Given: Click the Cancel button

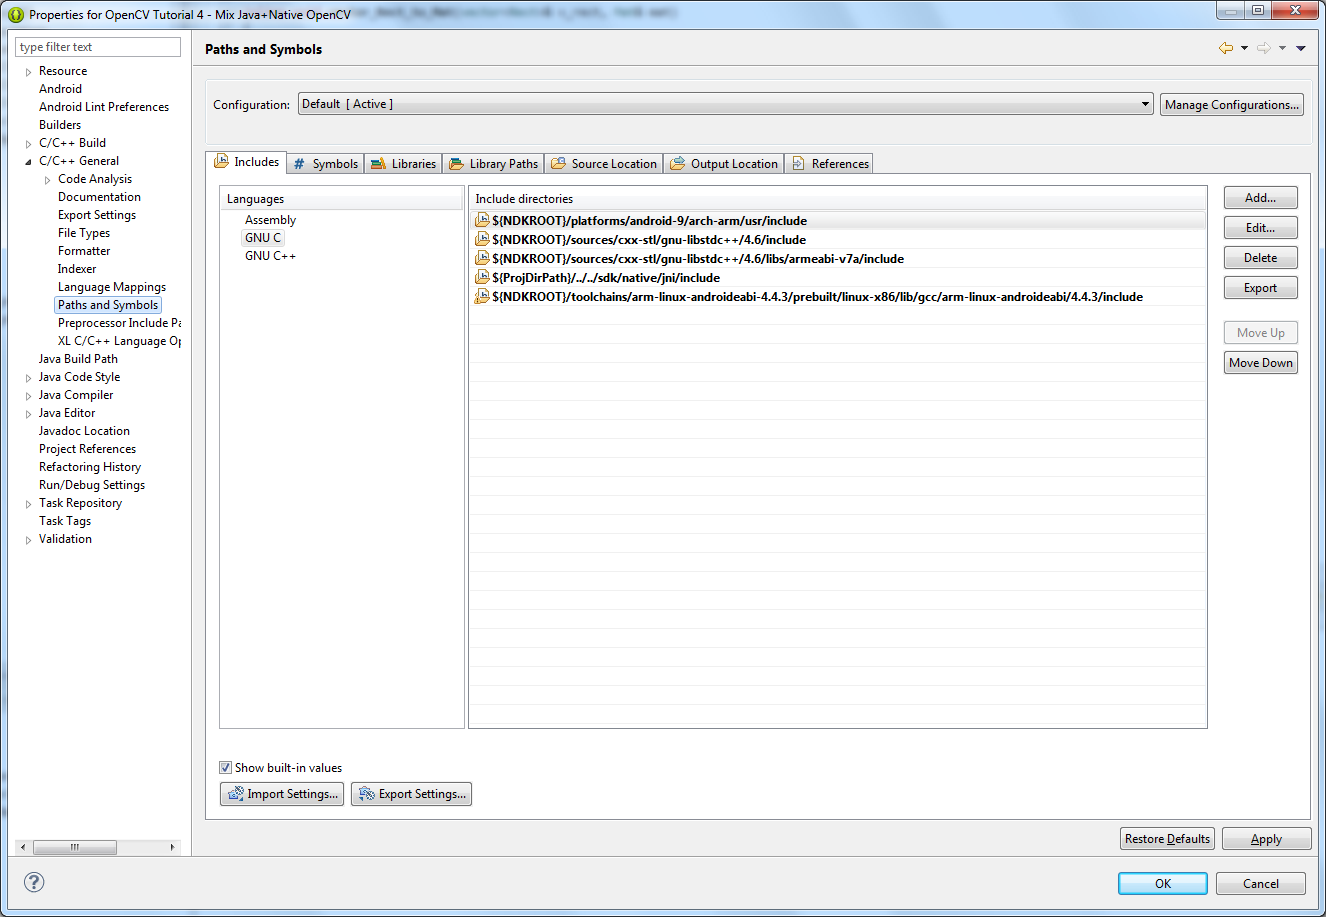Looking at the screenshot, I should pyautogui.click(x=1260, y=883).
